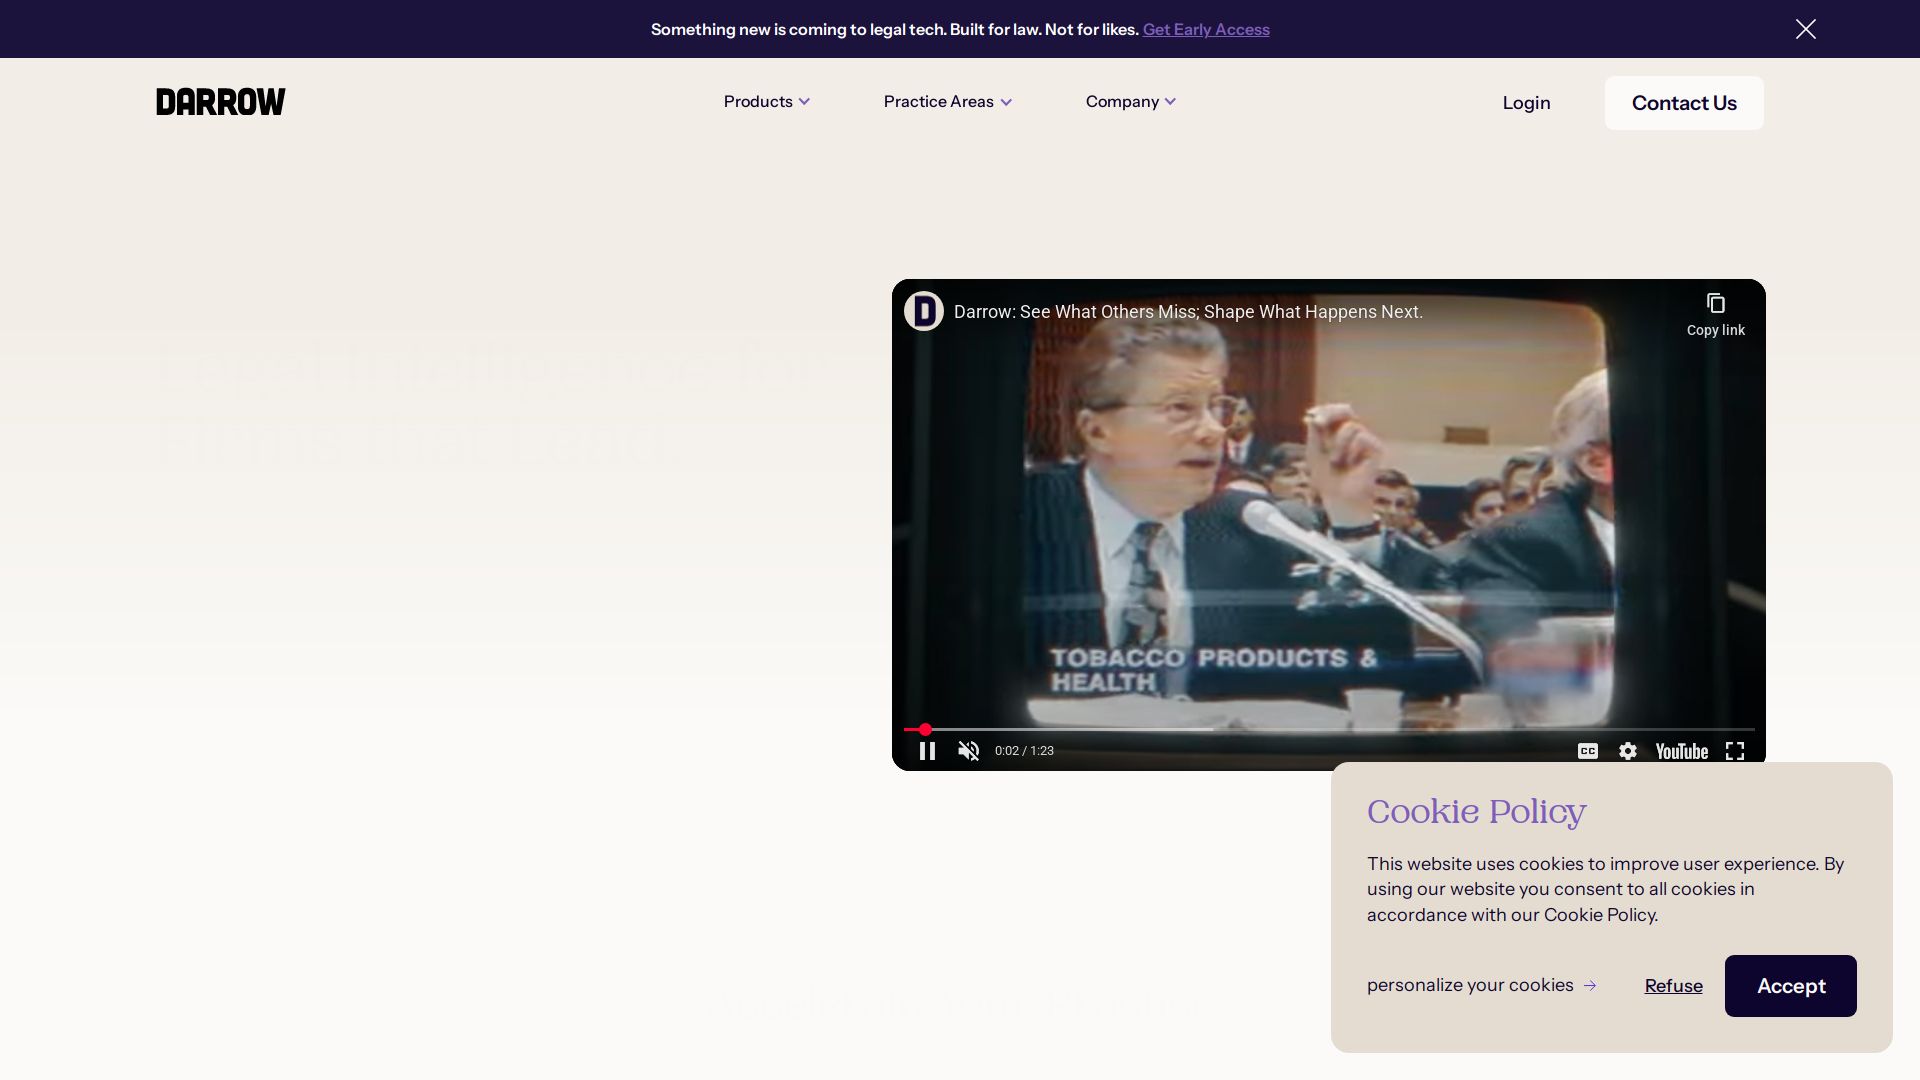Open video on YouTube logo
1920x1080 pixels.
1681,751
